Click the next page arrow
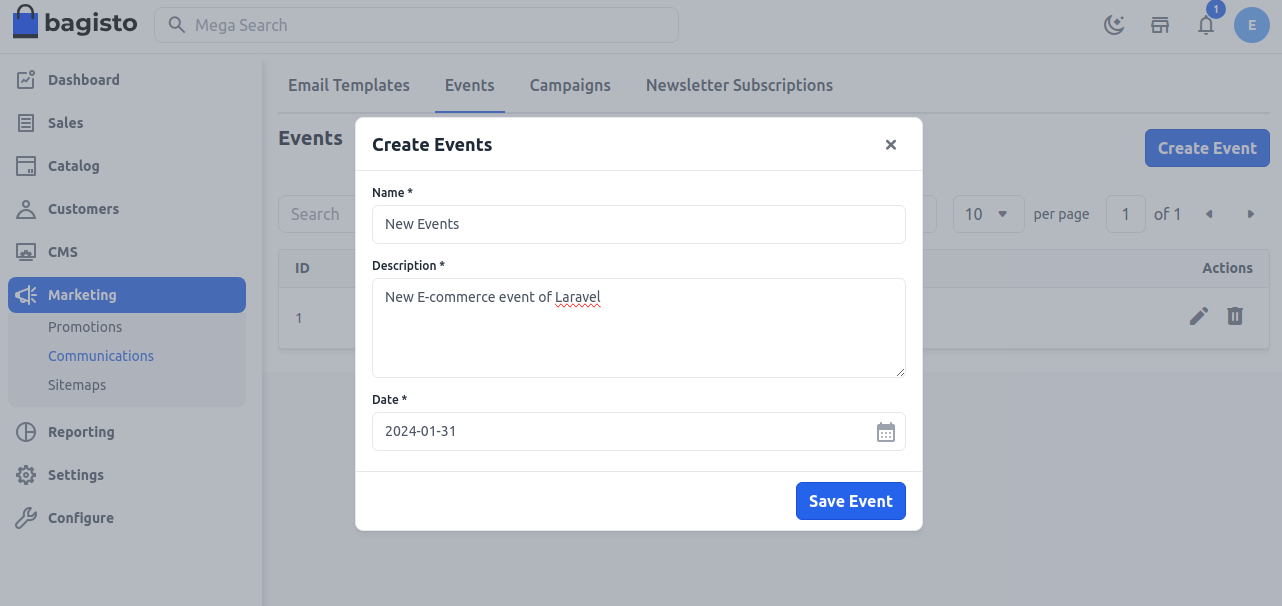This screenshot has width=1282, height=606. (x=1251, y=214)
